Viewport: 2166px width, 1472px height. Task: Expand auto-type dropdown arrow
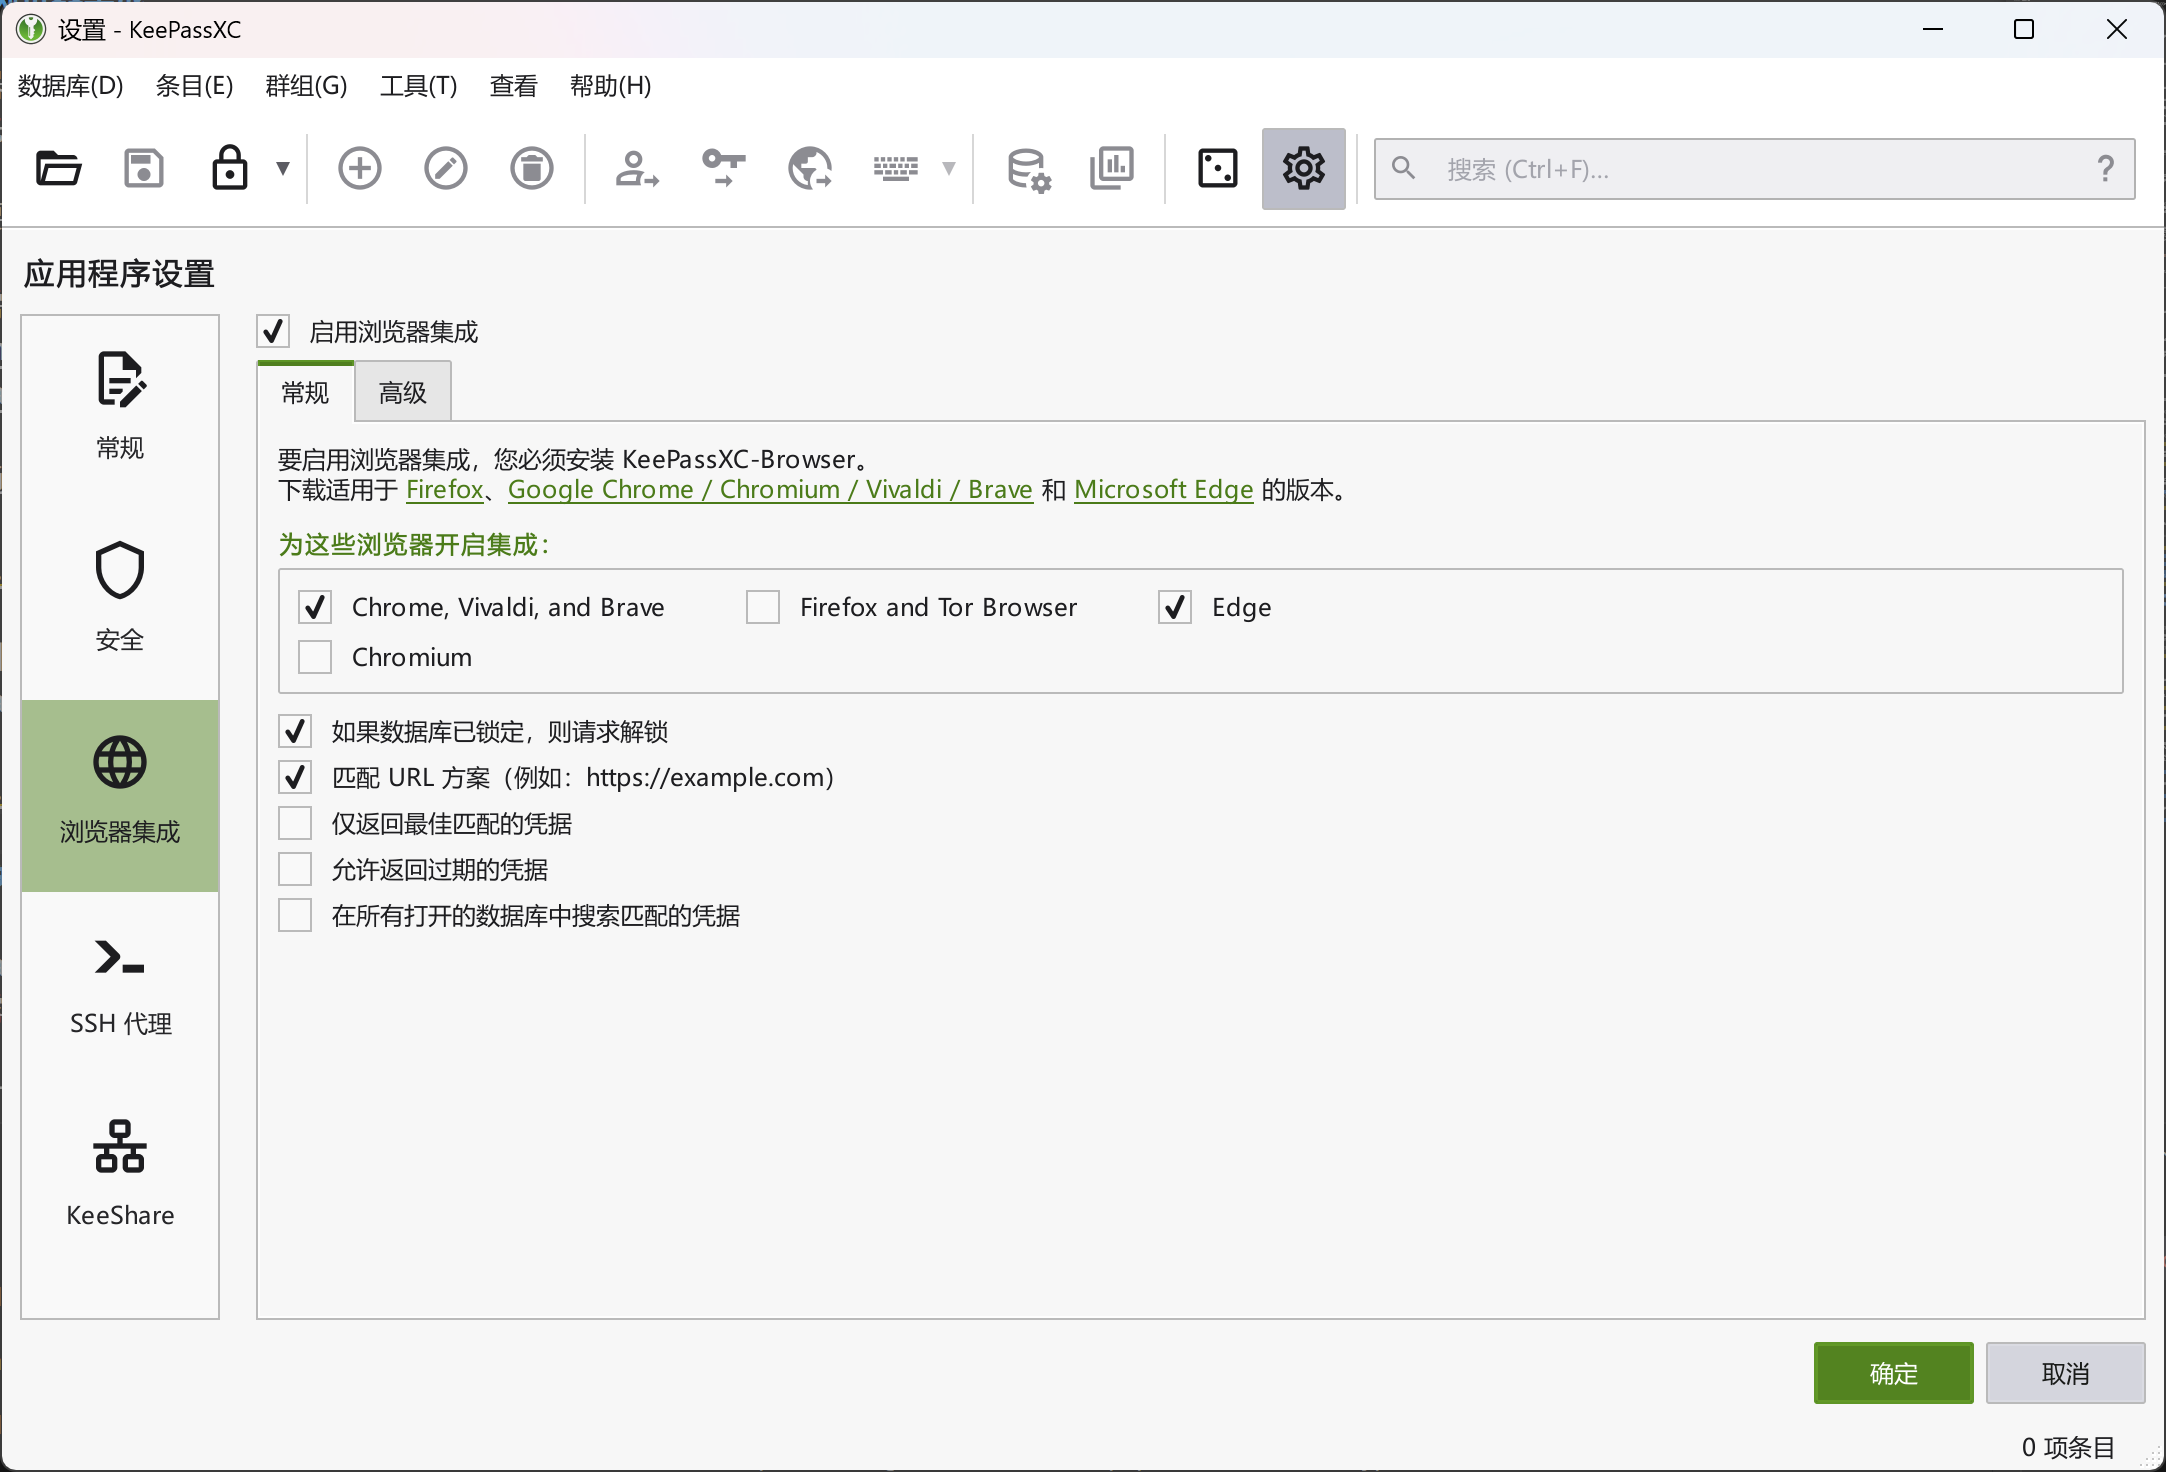pyautogui.click(x=948, y=168)
